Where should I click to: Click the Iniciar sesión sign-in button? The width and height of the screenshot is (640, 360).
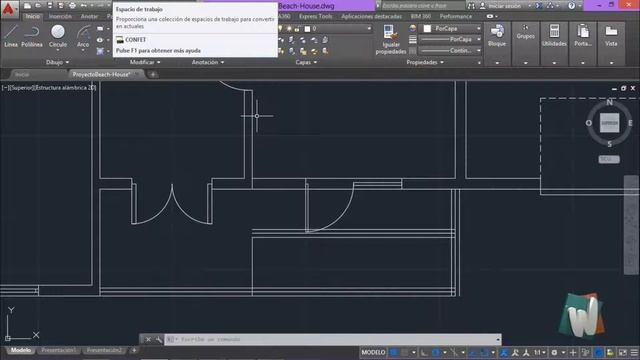(x=504, y=6)
